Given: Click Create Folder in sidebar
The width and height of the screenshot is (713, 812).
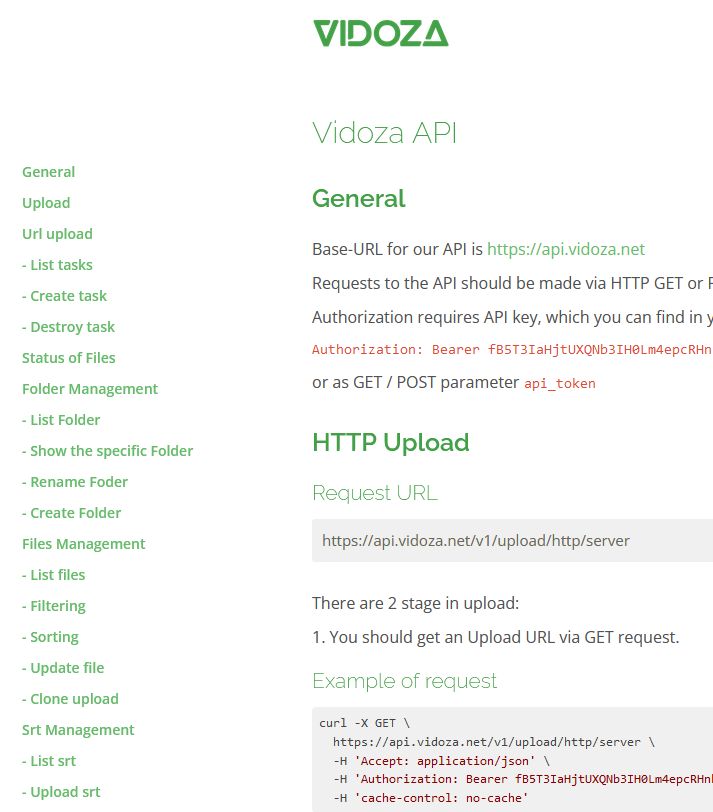Looking at the screenshot, I should tap(71, 513).
